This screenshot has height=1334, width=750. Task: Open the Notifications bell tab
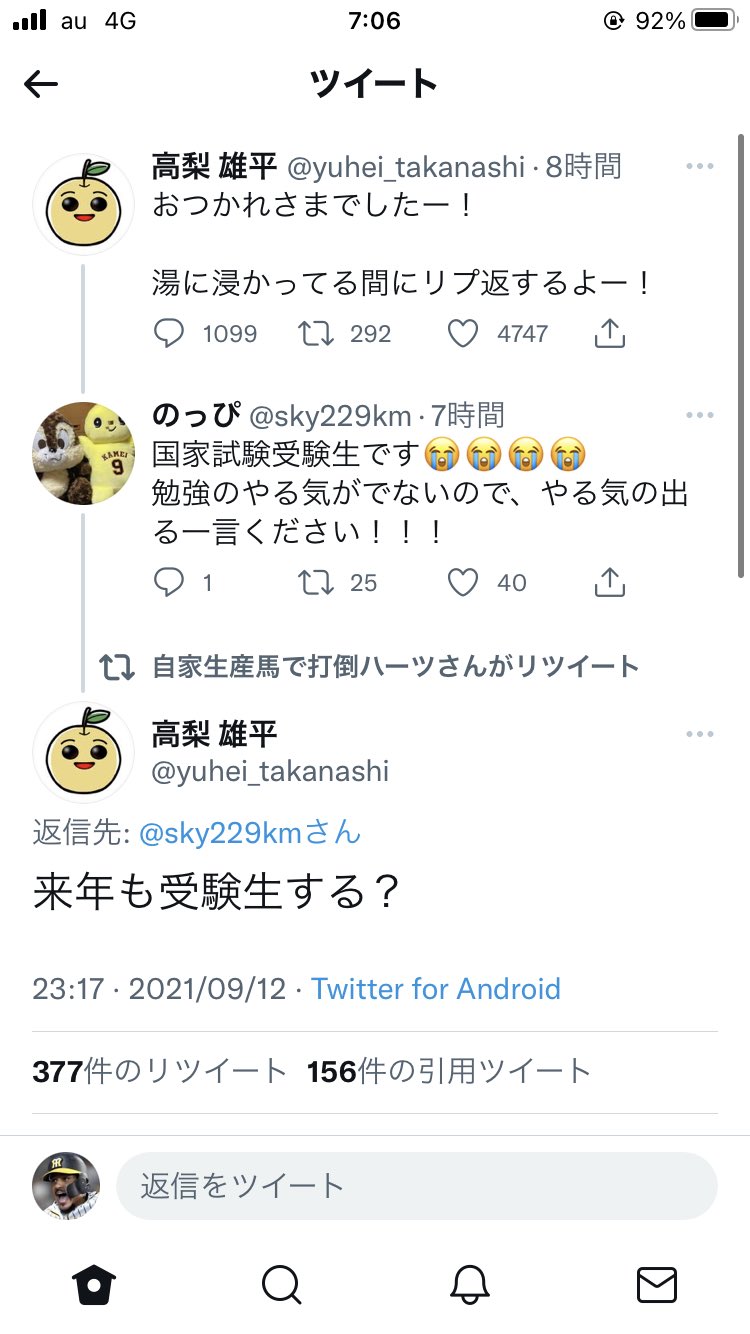coord(469,1284)
